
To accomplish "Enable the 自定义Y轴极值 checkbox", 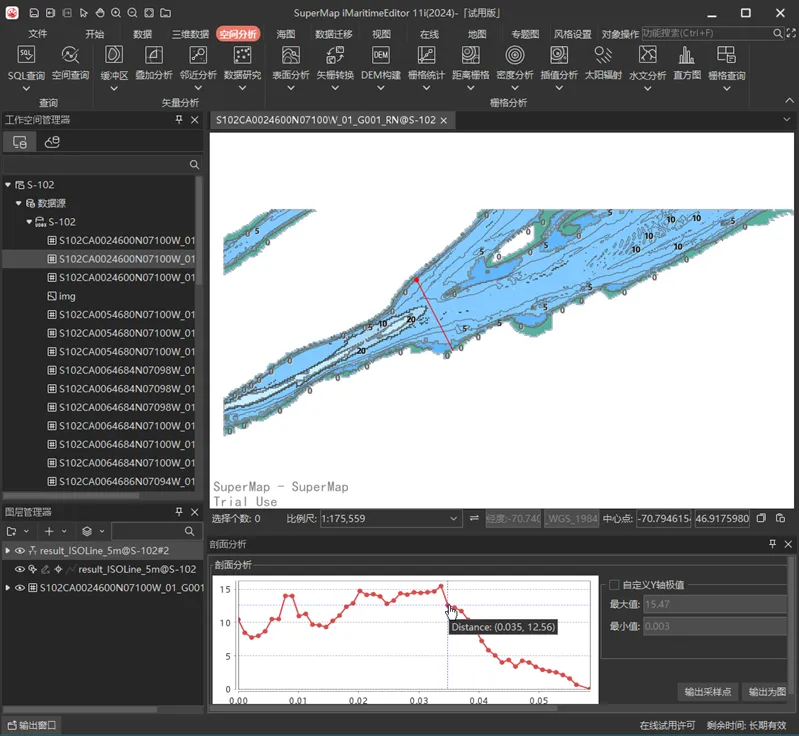I will [x=614, y=585].
